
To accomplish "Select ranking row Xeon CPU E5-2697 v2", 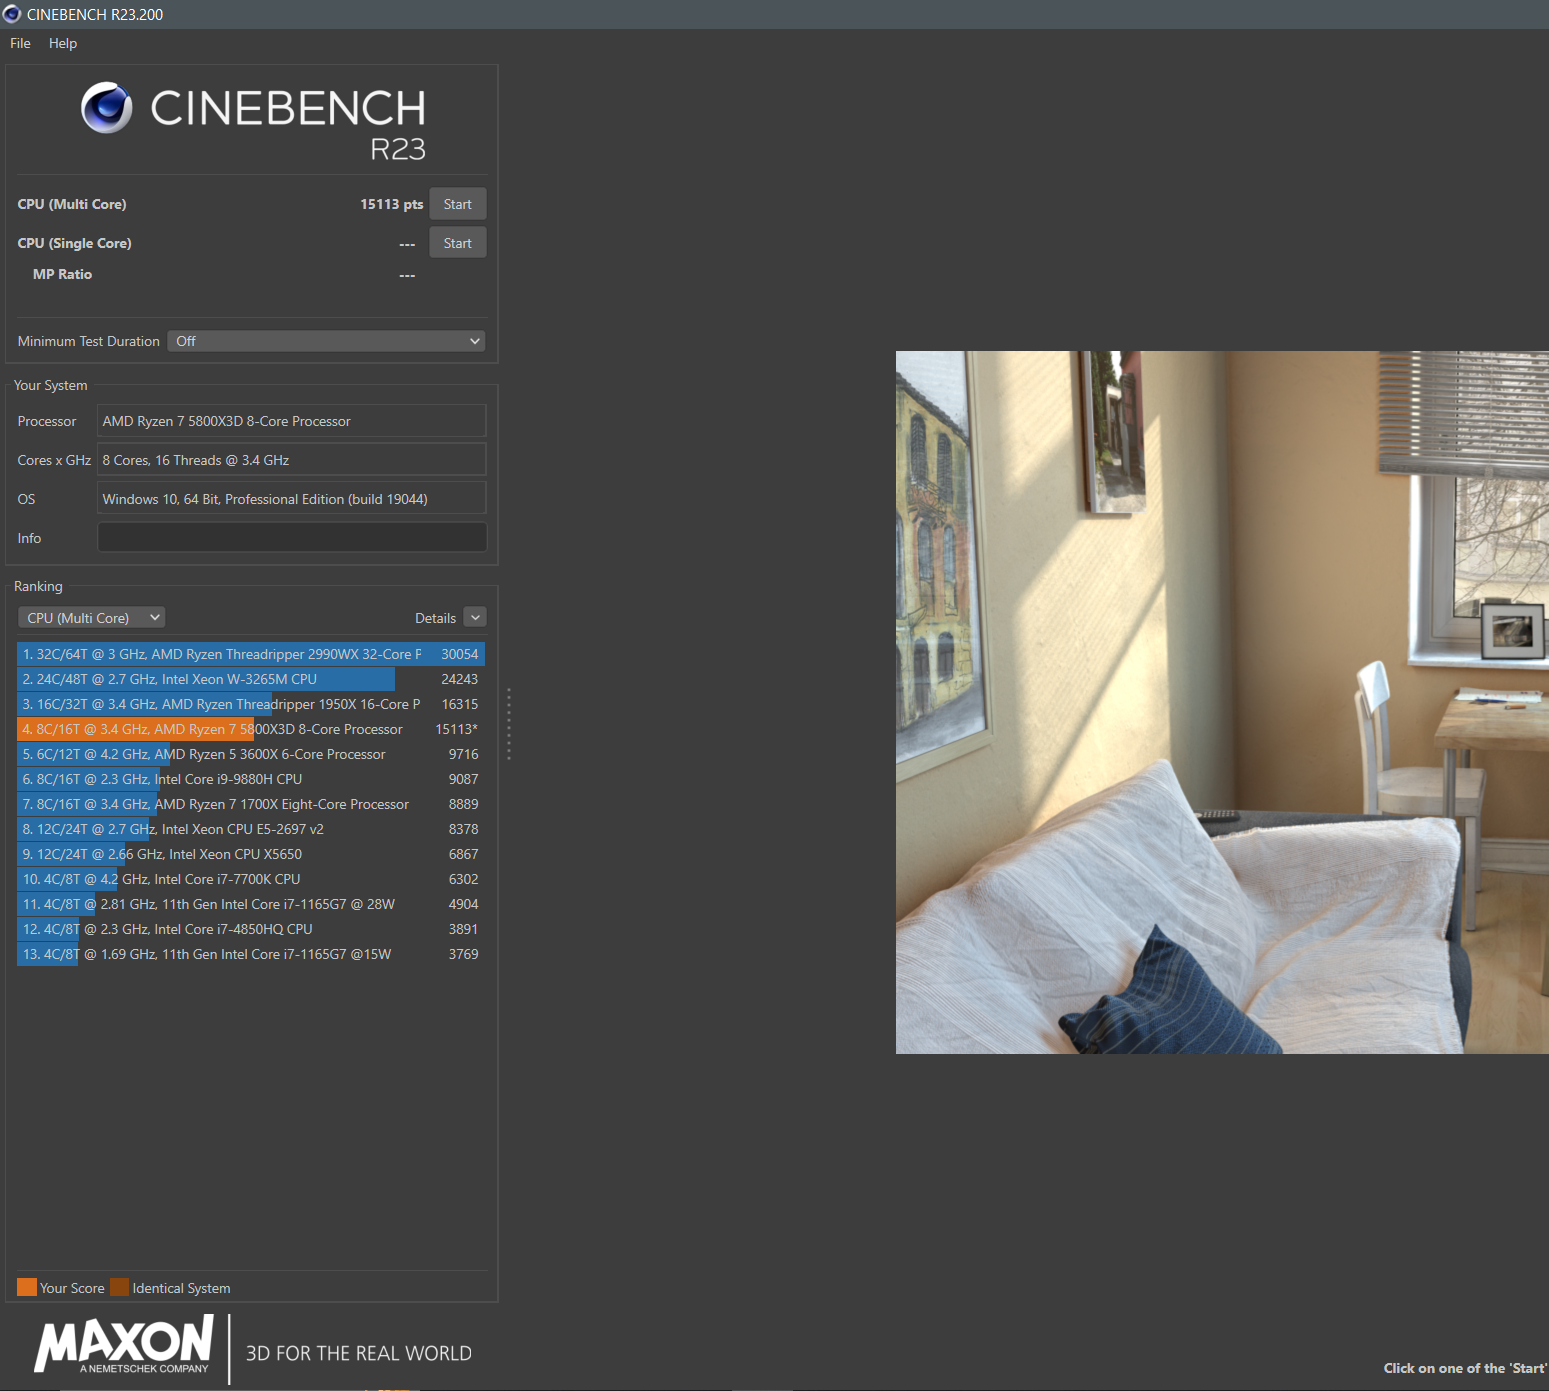I will [251, 829].
